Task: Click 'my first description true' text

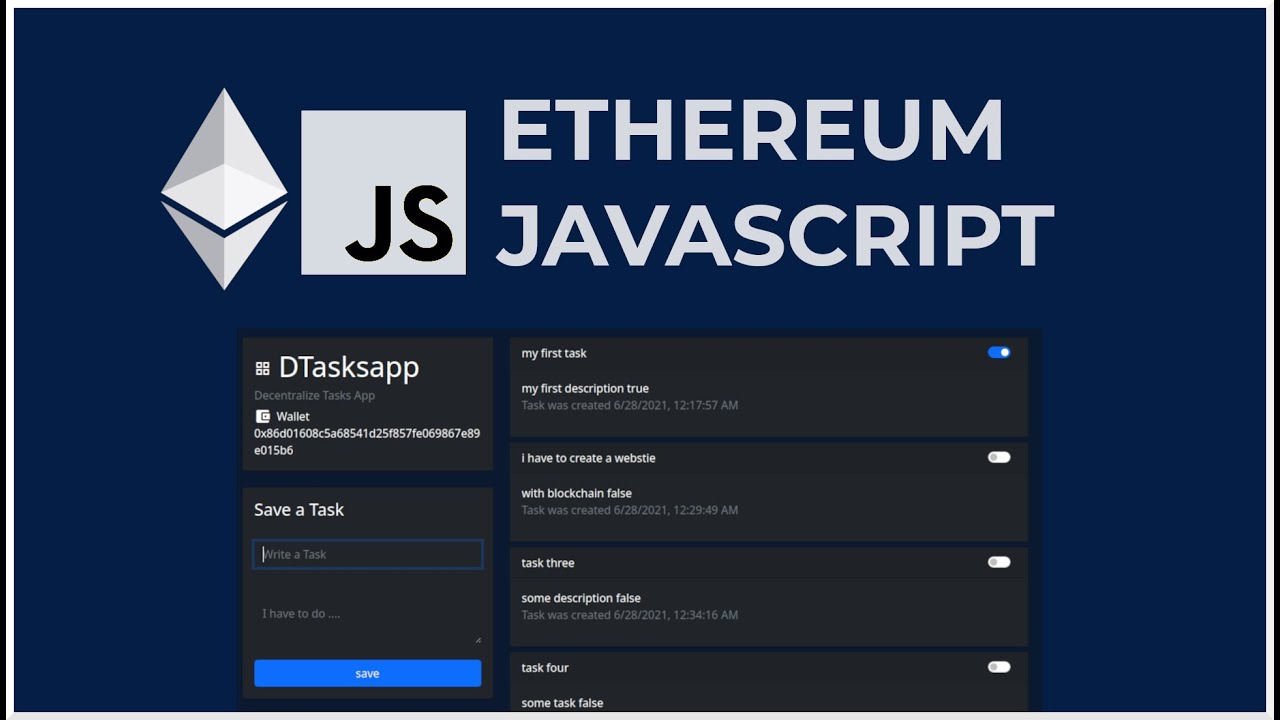Action: point(585,388)
